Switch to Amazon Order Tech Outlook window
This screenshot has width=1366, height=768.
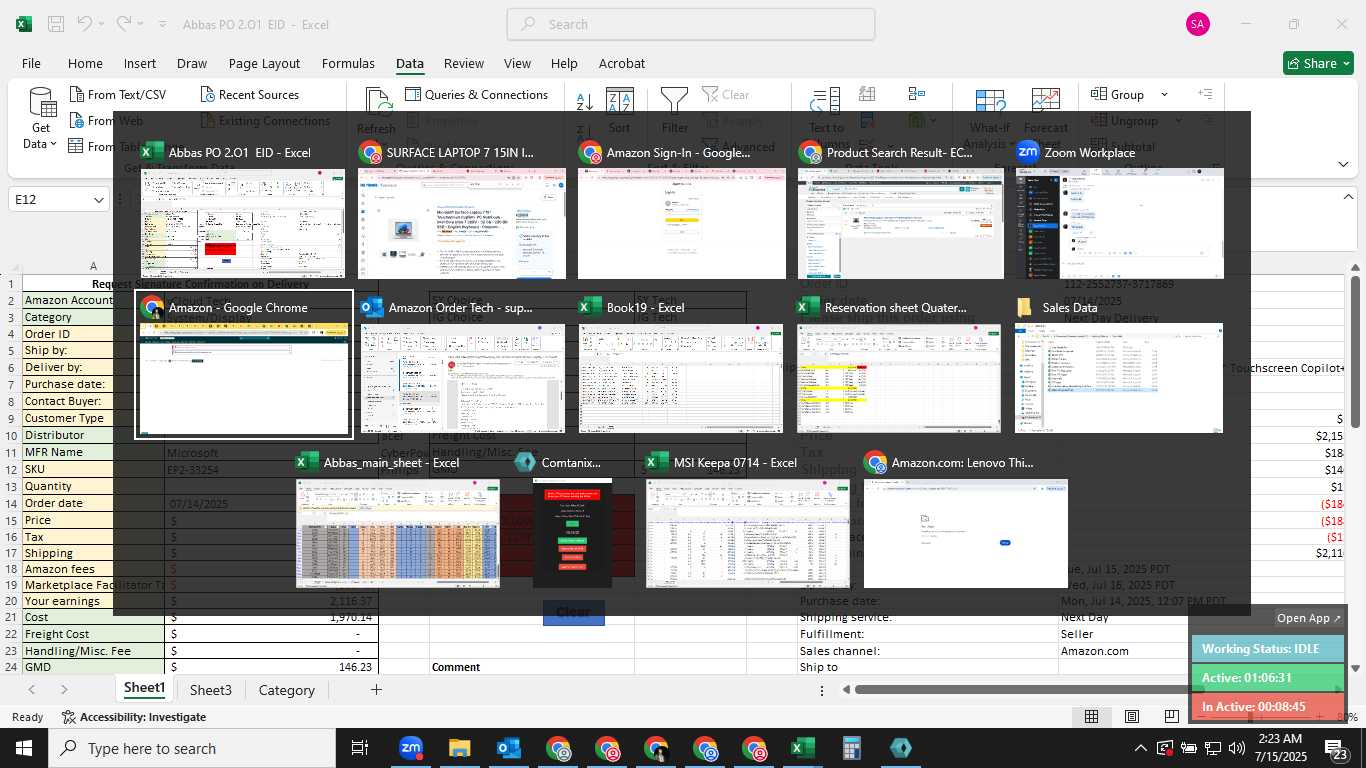pos(462,365)
